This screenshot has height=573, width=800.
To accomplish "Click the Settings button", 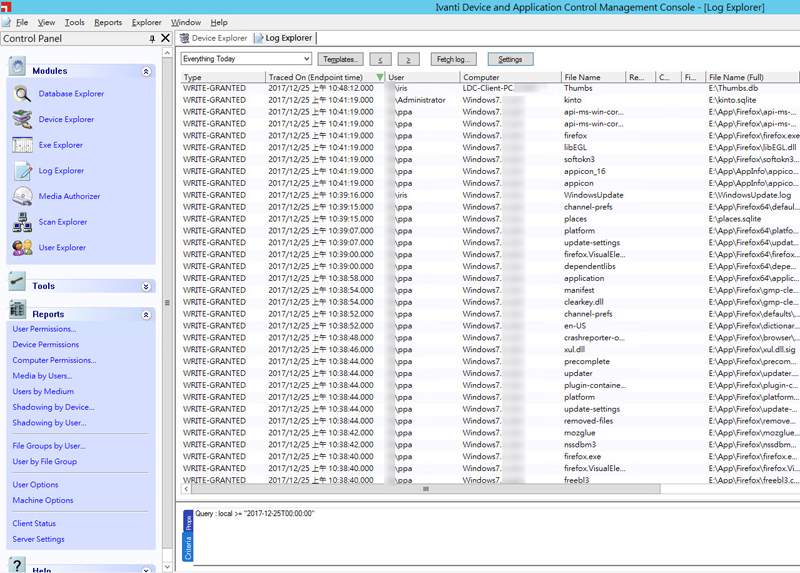I will pyautogui.click(x=510, y=59).
